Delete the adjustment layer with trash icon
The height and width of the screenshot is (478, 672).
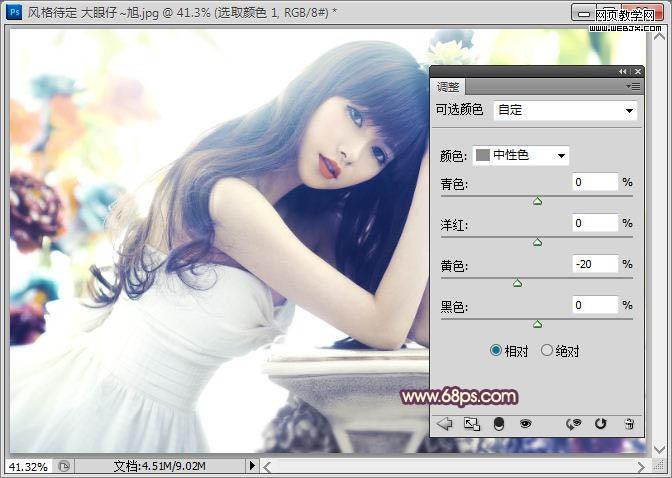point(628,424)
